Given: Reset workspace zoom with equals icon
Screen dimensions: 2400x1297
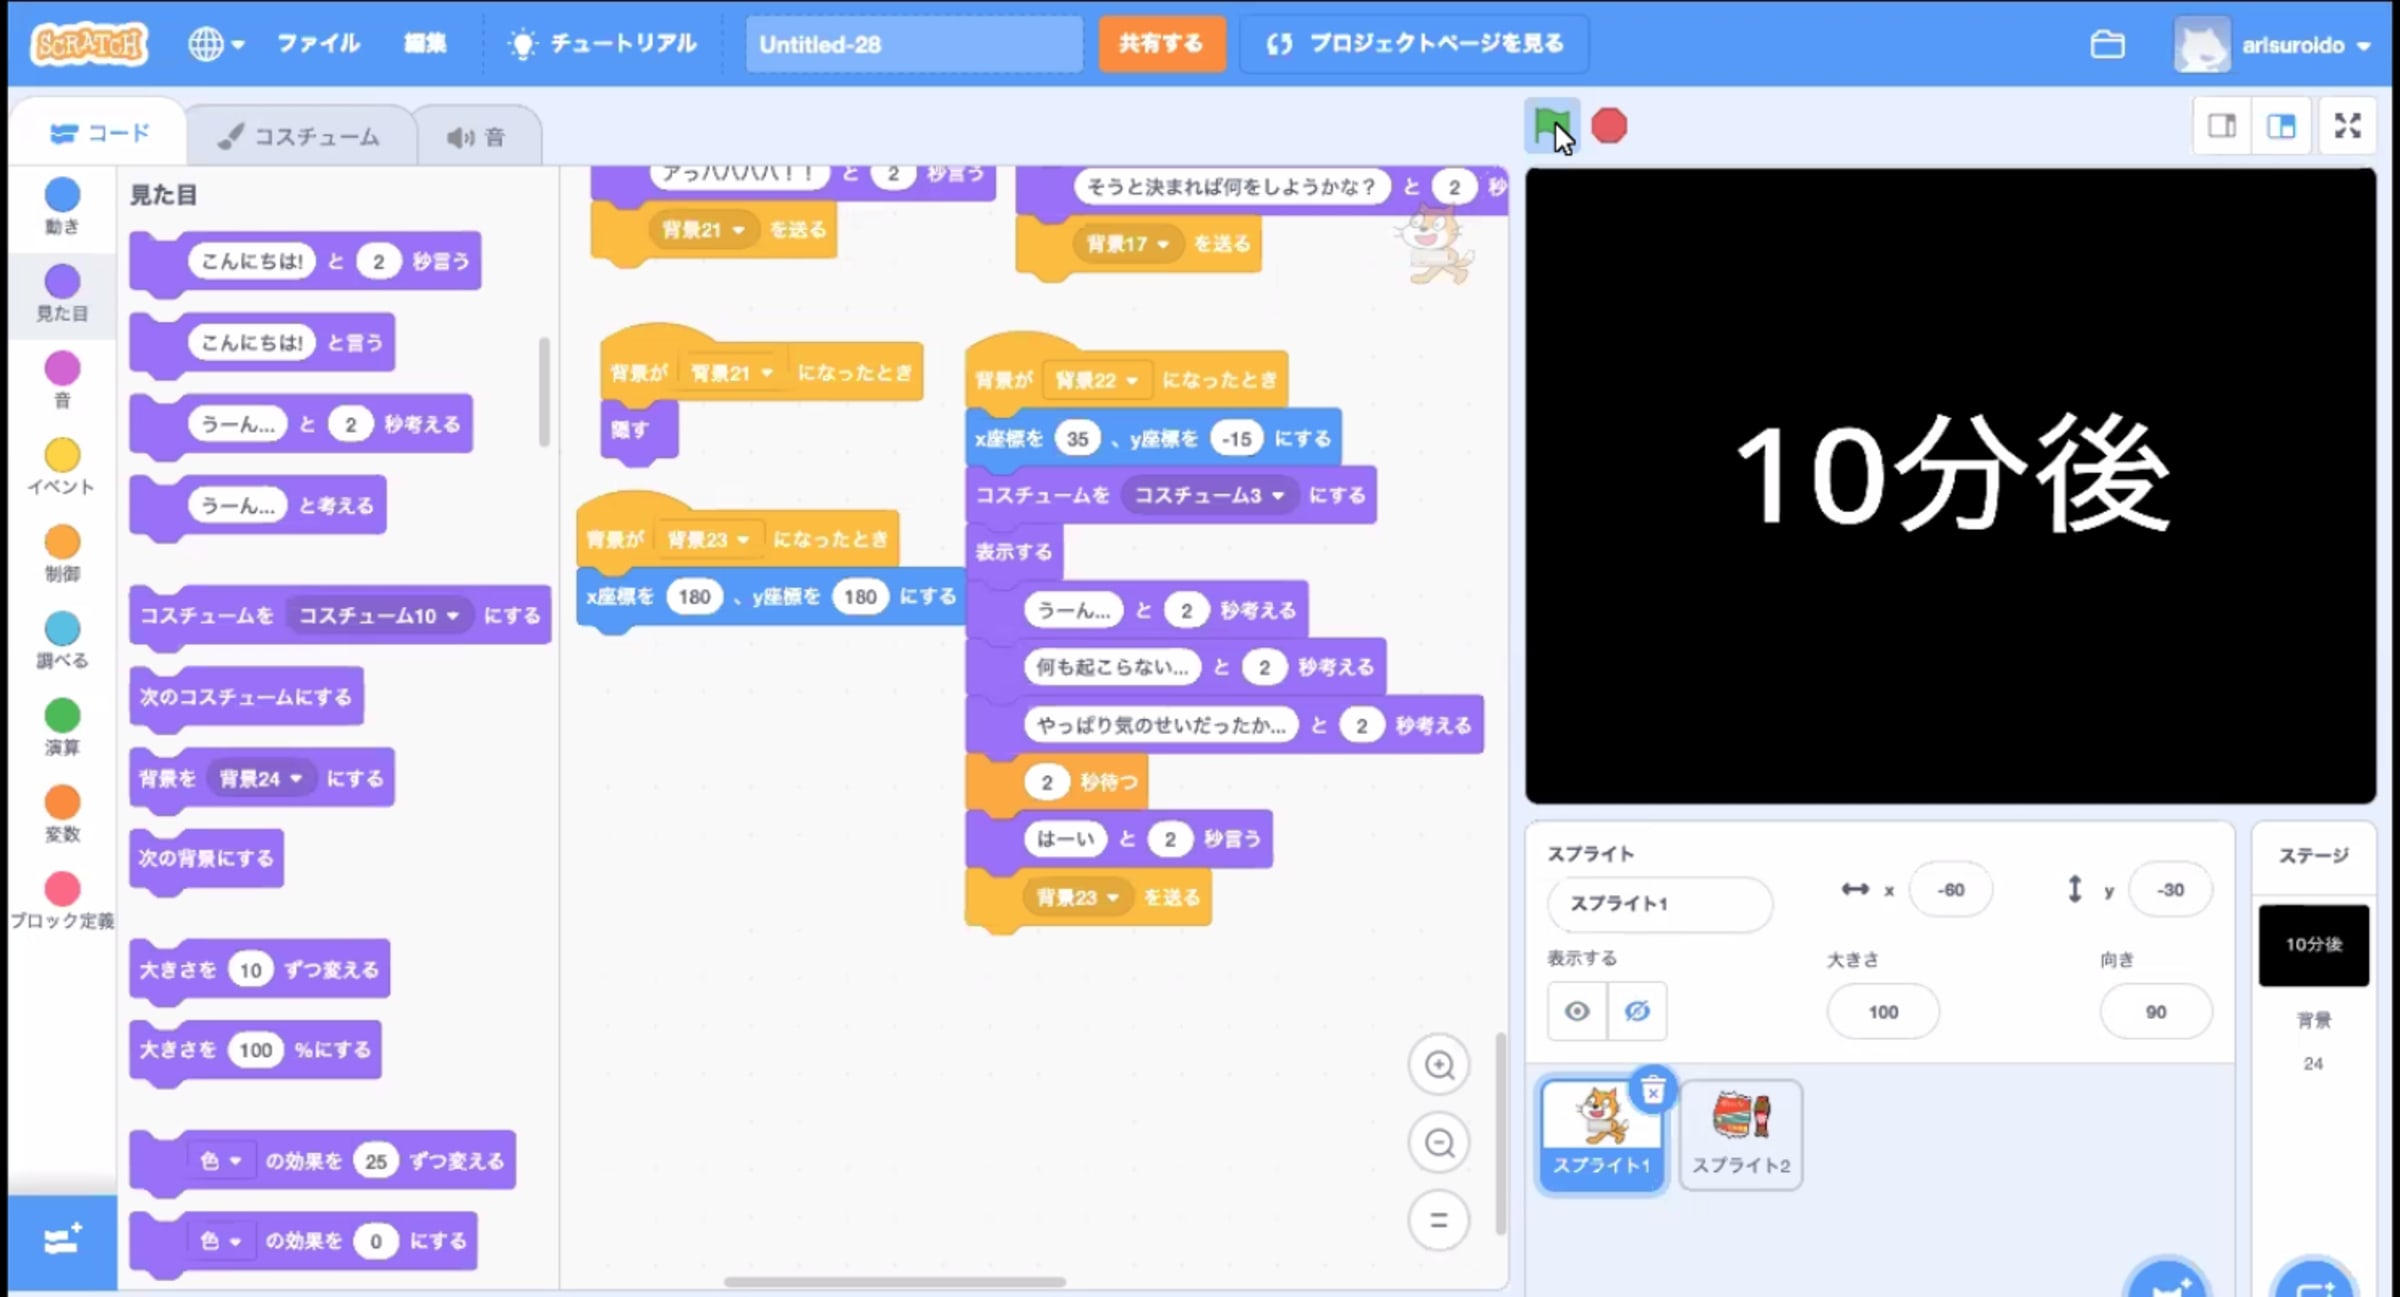Looking at the screenshot, I should coord(1438,1219).
